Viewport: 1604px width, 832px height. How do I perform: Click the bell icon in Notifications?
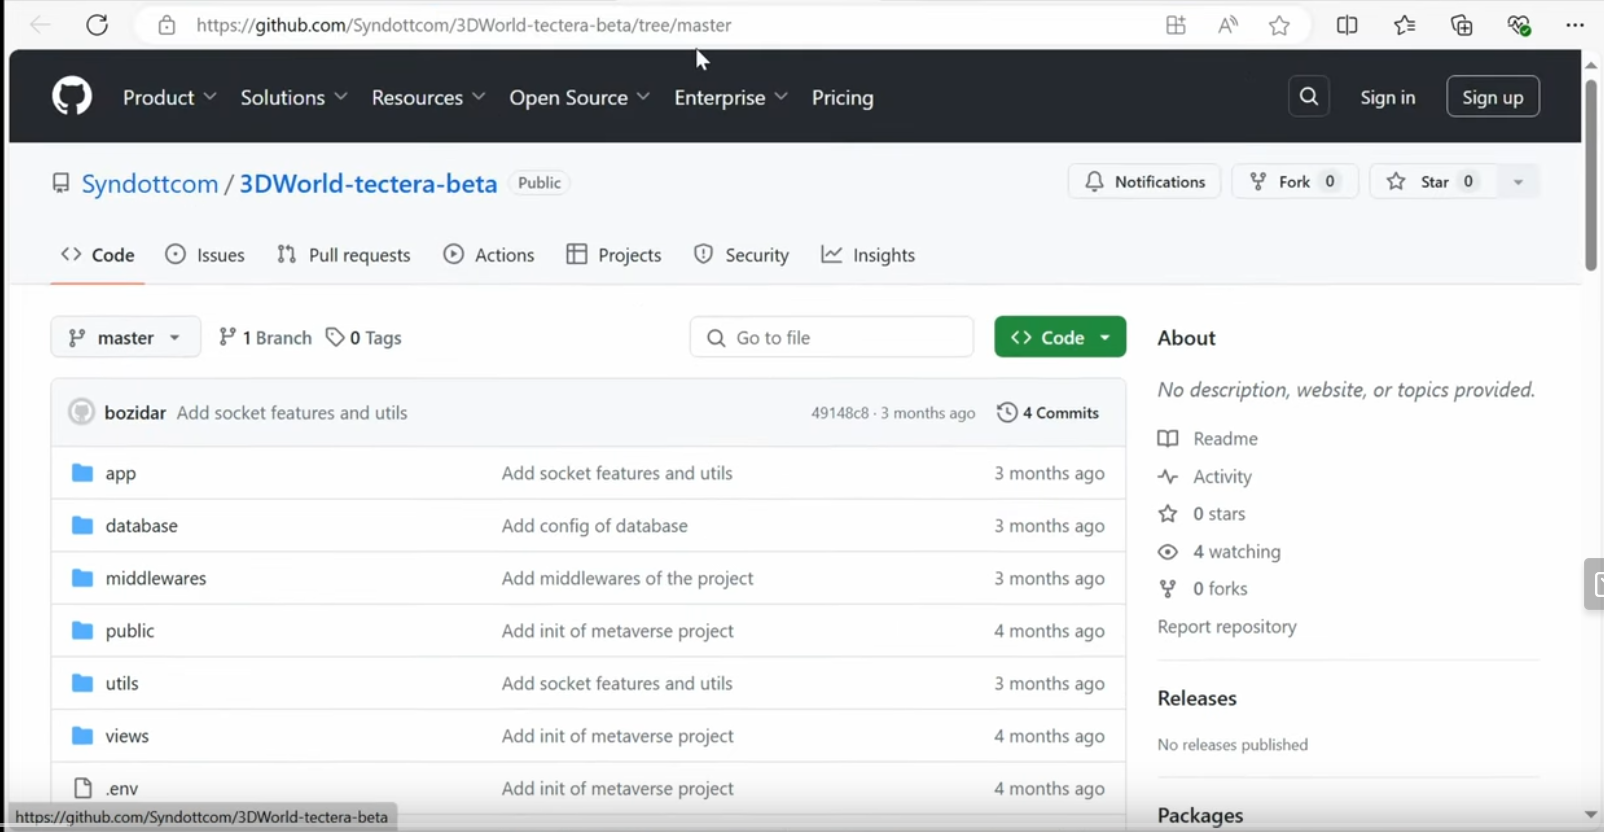pos(1094,181)
